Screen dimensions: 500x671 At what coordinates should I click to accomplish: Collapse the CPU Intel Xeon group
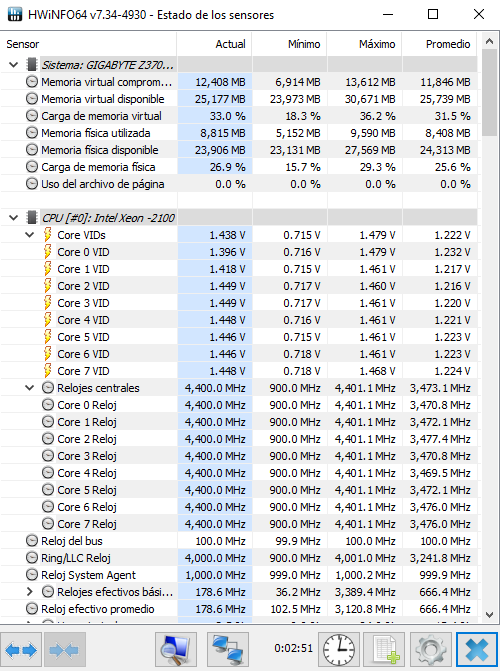13,218
